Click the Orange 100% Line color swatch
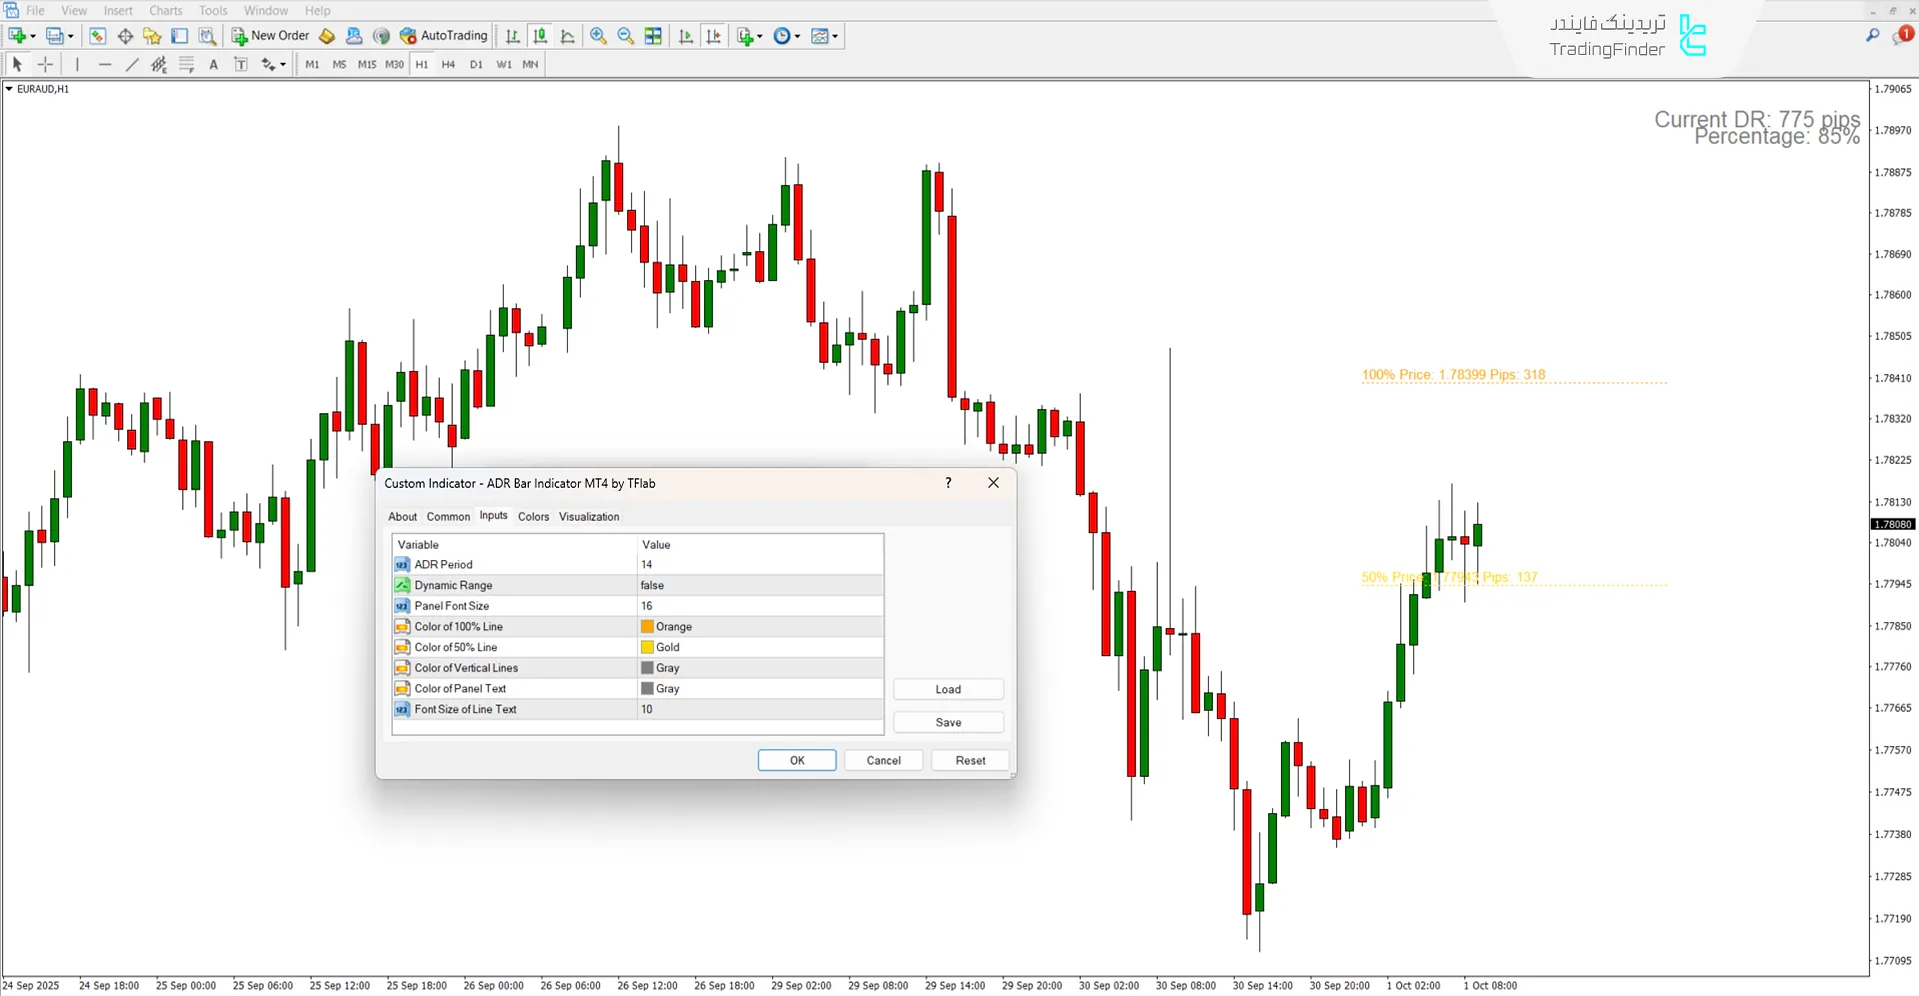 [647, 627]
